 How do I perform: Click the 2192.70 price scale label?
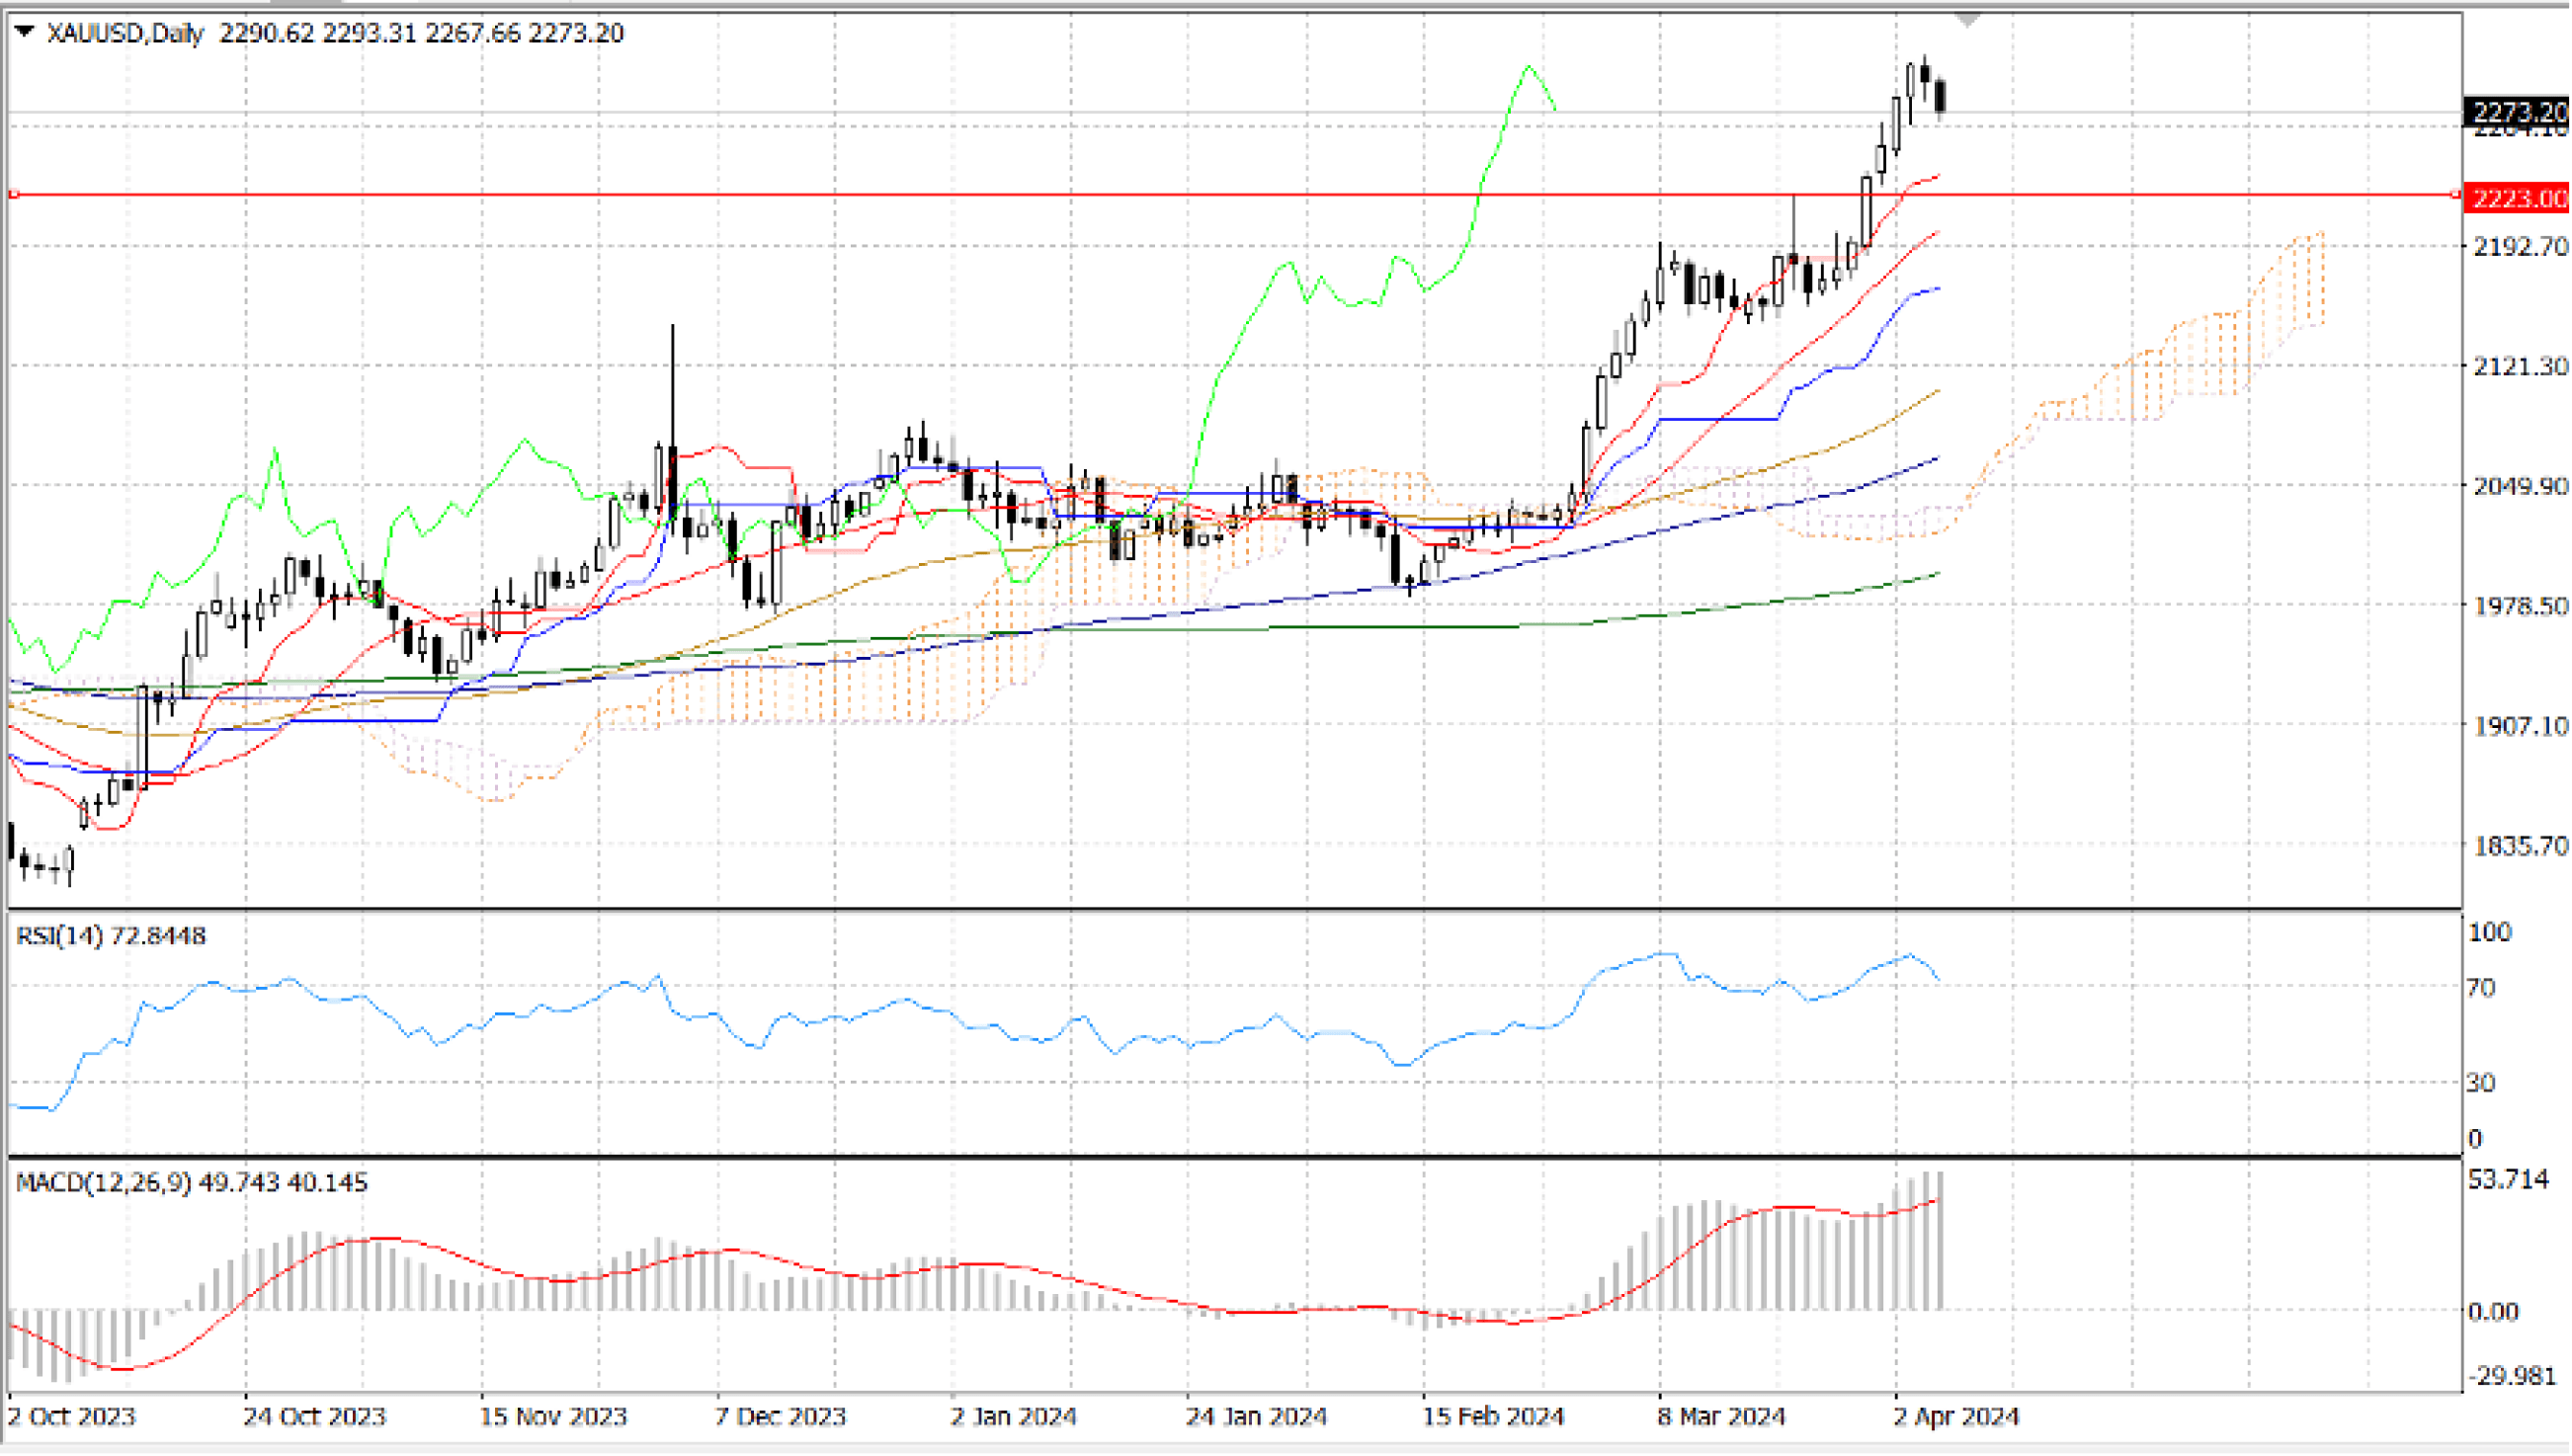point(2519,246)
